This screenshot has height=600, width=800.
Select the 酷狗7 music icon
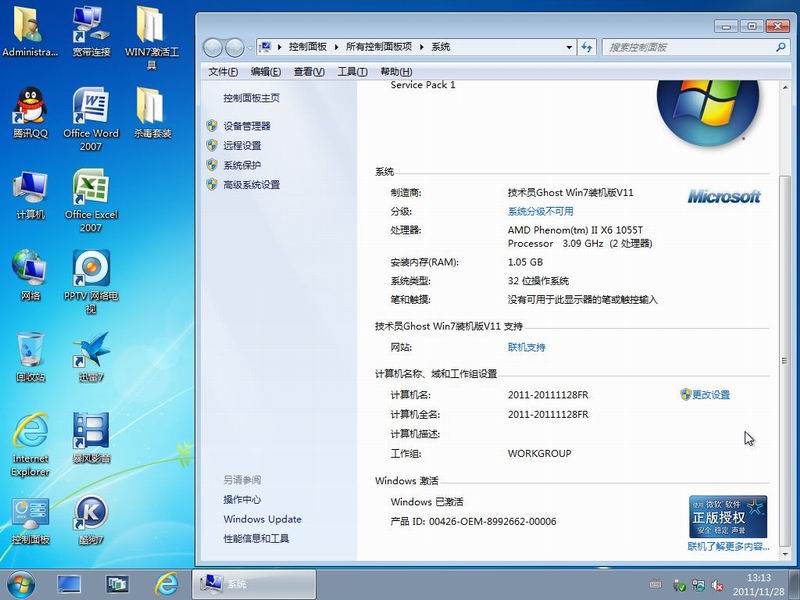(x=91, y=520)
